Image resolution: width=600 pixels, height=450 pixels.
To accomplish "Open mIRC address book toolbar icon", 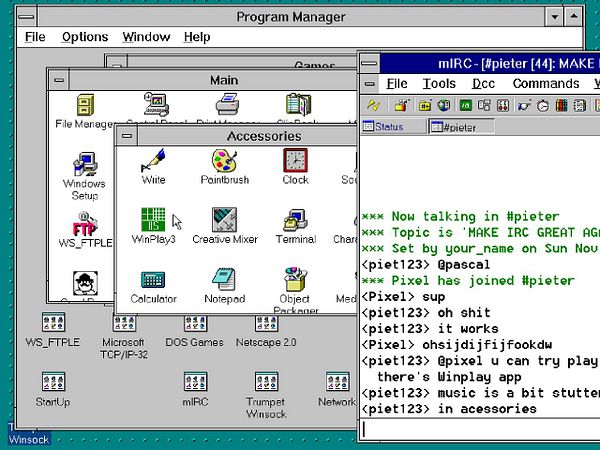I will pos(580,105).
